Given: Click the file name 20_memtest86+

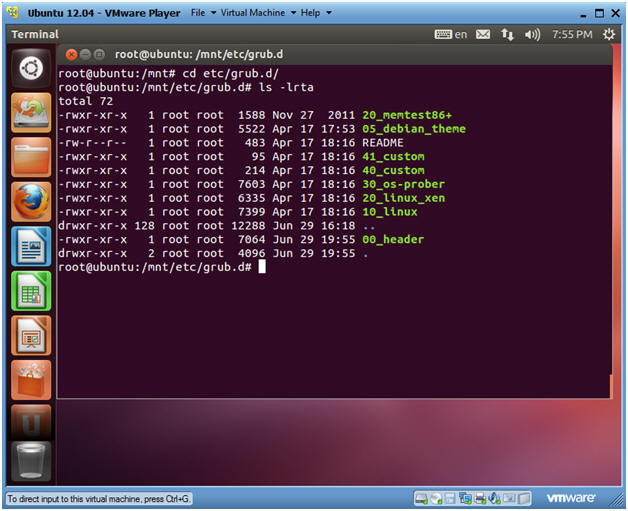Looking at the screenshot, I should pyautogui.click(x=407, y=115).
